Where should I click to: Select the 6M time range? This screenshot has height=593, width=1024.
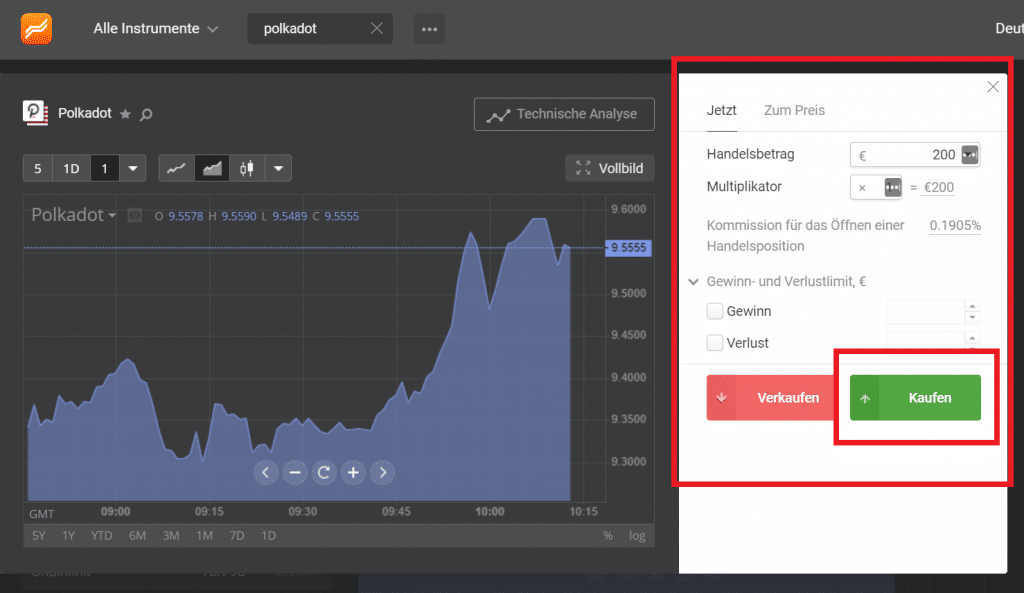(x=137, y=536)
